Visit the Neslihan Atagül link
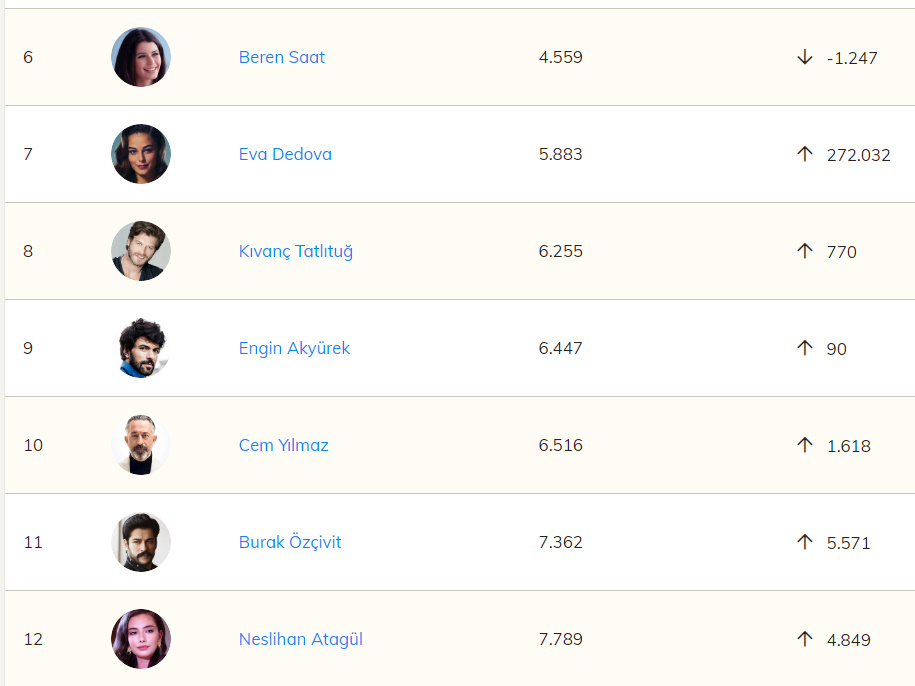The width and height of the screenshot is (915, 686). pos(300,639)
